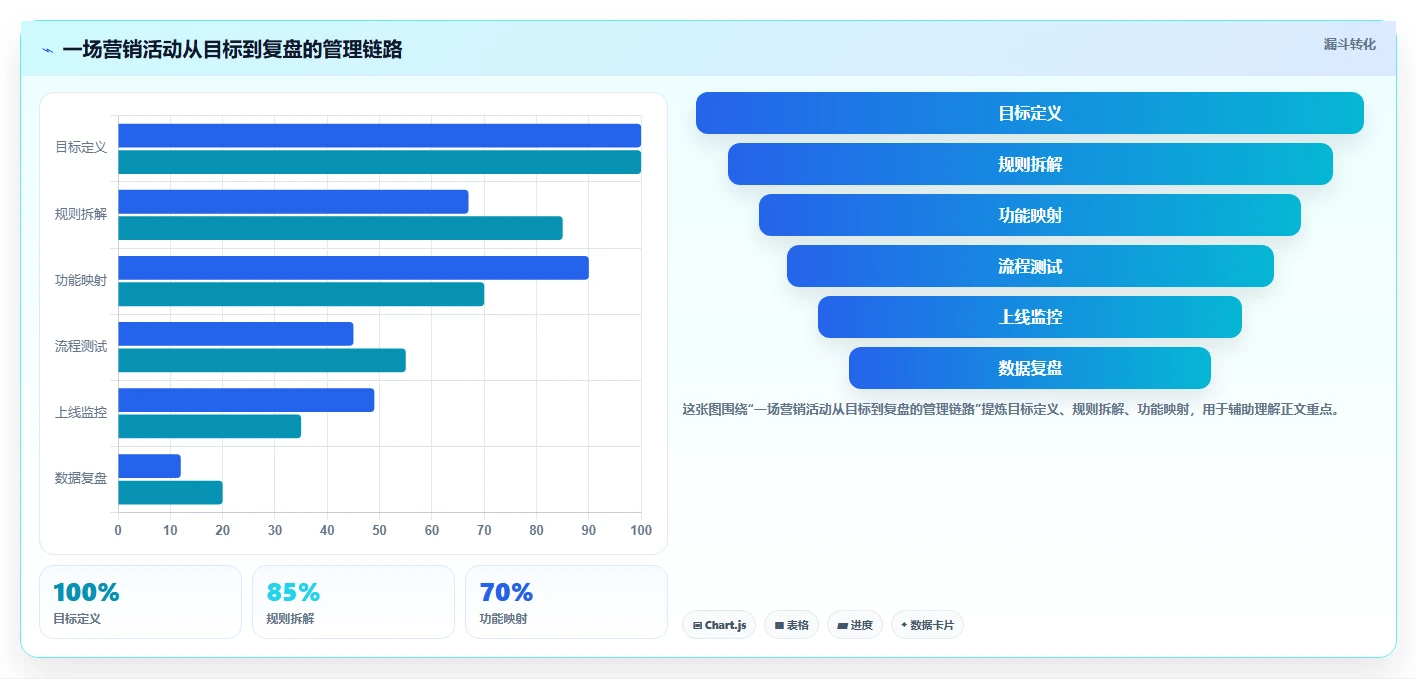Select the 漏斗转化 label in the header
The width and height of the screenshot is (1417, 679).
point(1349,44)
